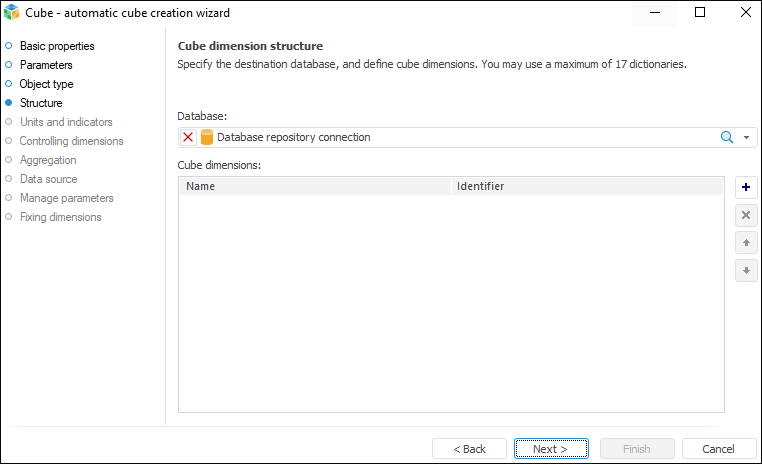Click the database search magnifier icon

[x=727, y=137]
